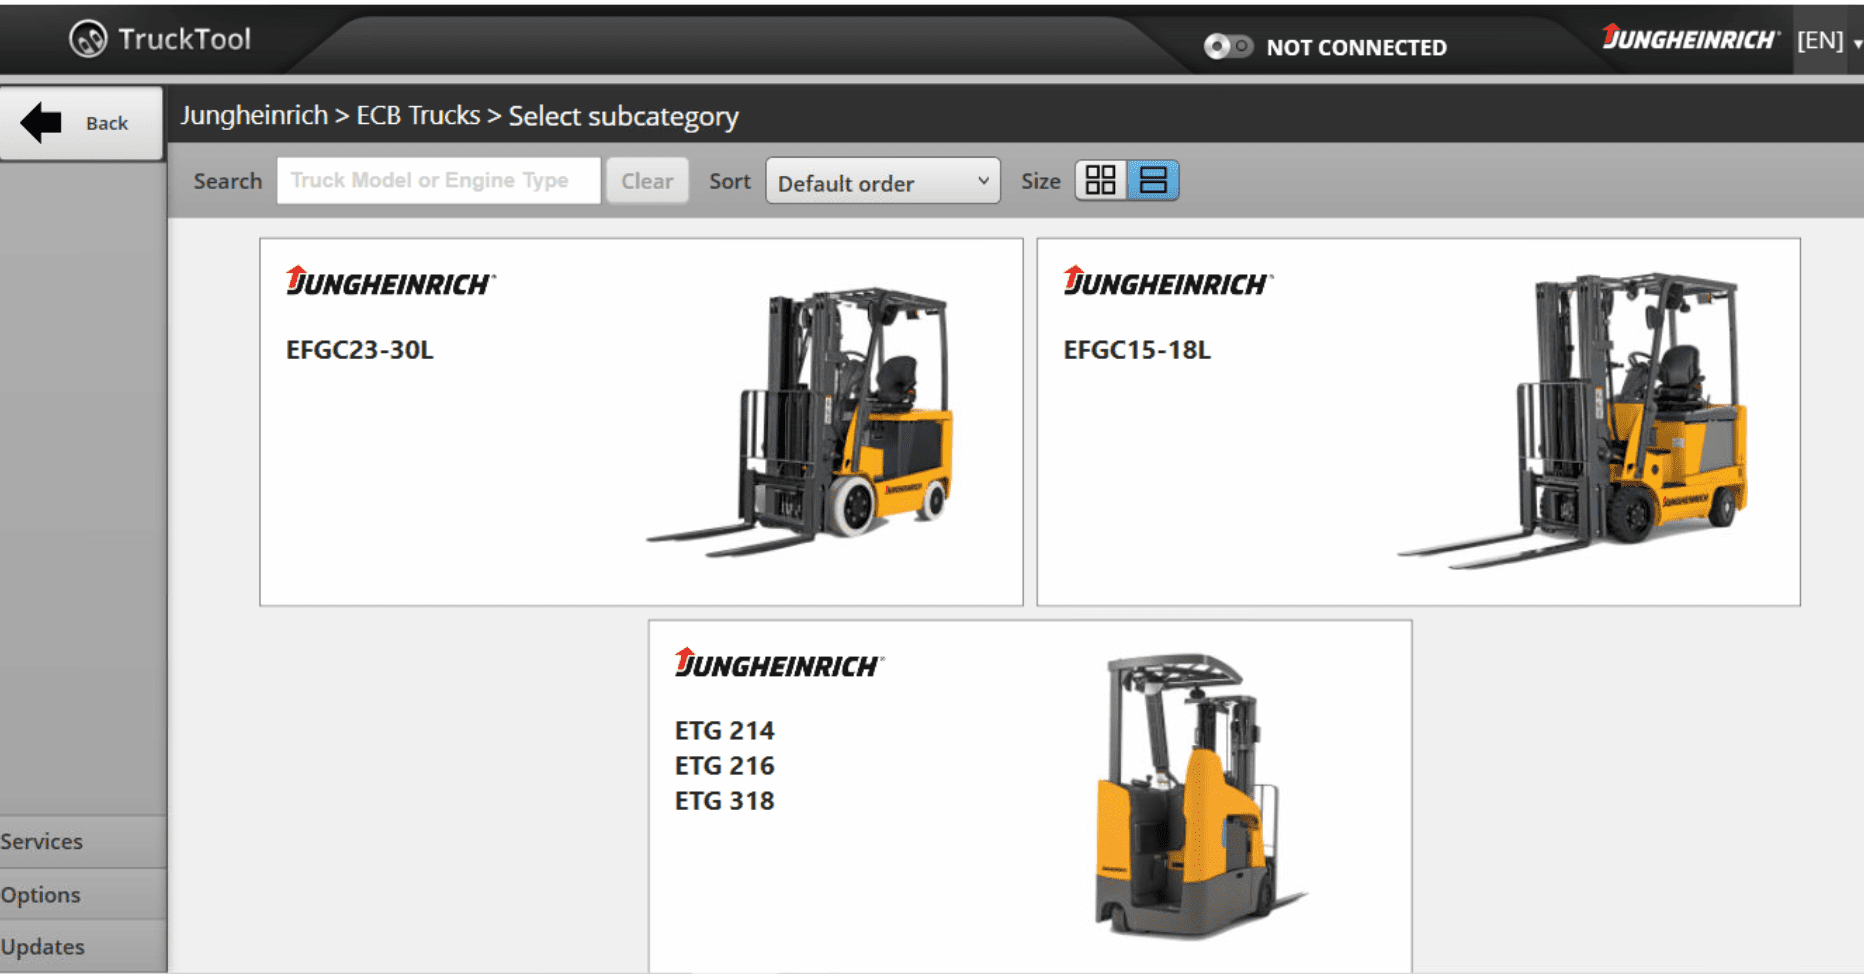
Task: Expand the [EN] language selector
Action: click(x=1822, y=40)
